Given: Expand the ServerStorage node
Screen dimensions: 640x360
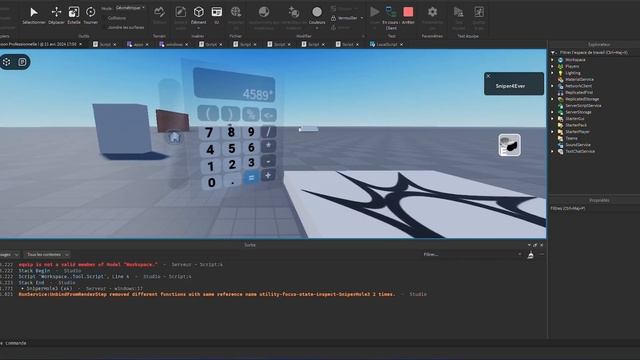Looking at the screenshot, I should point(553,112).
